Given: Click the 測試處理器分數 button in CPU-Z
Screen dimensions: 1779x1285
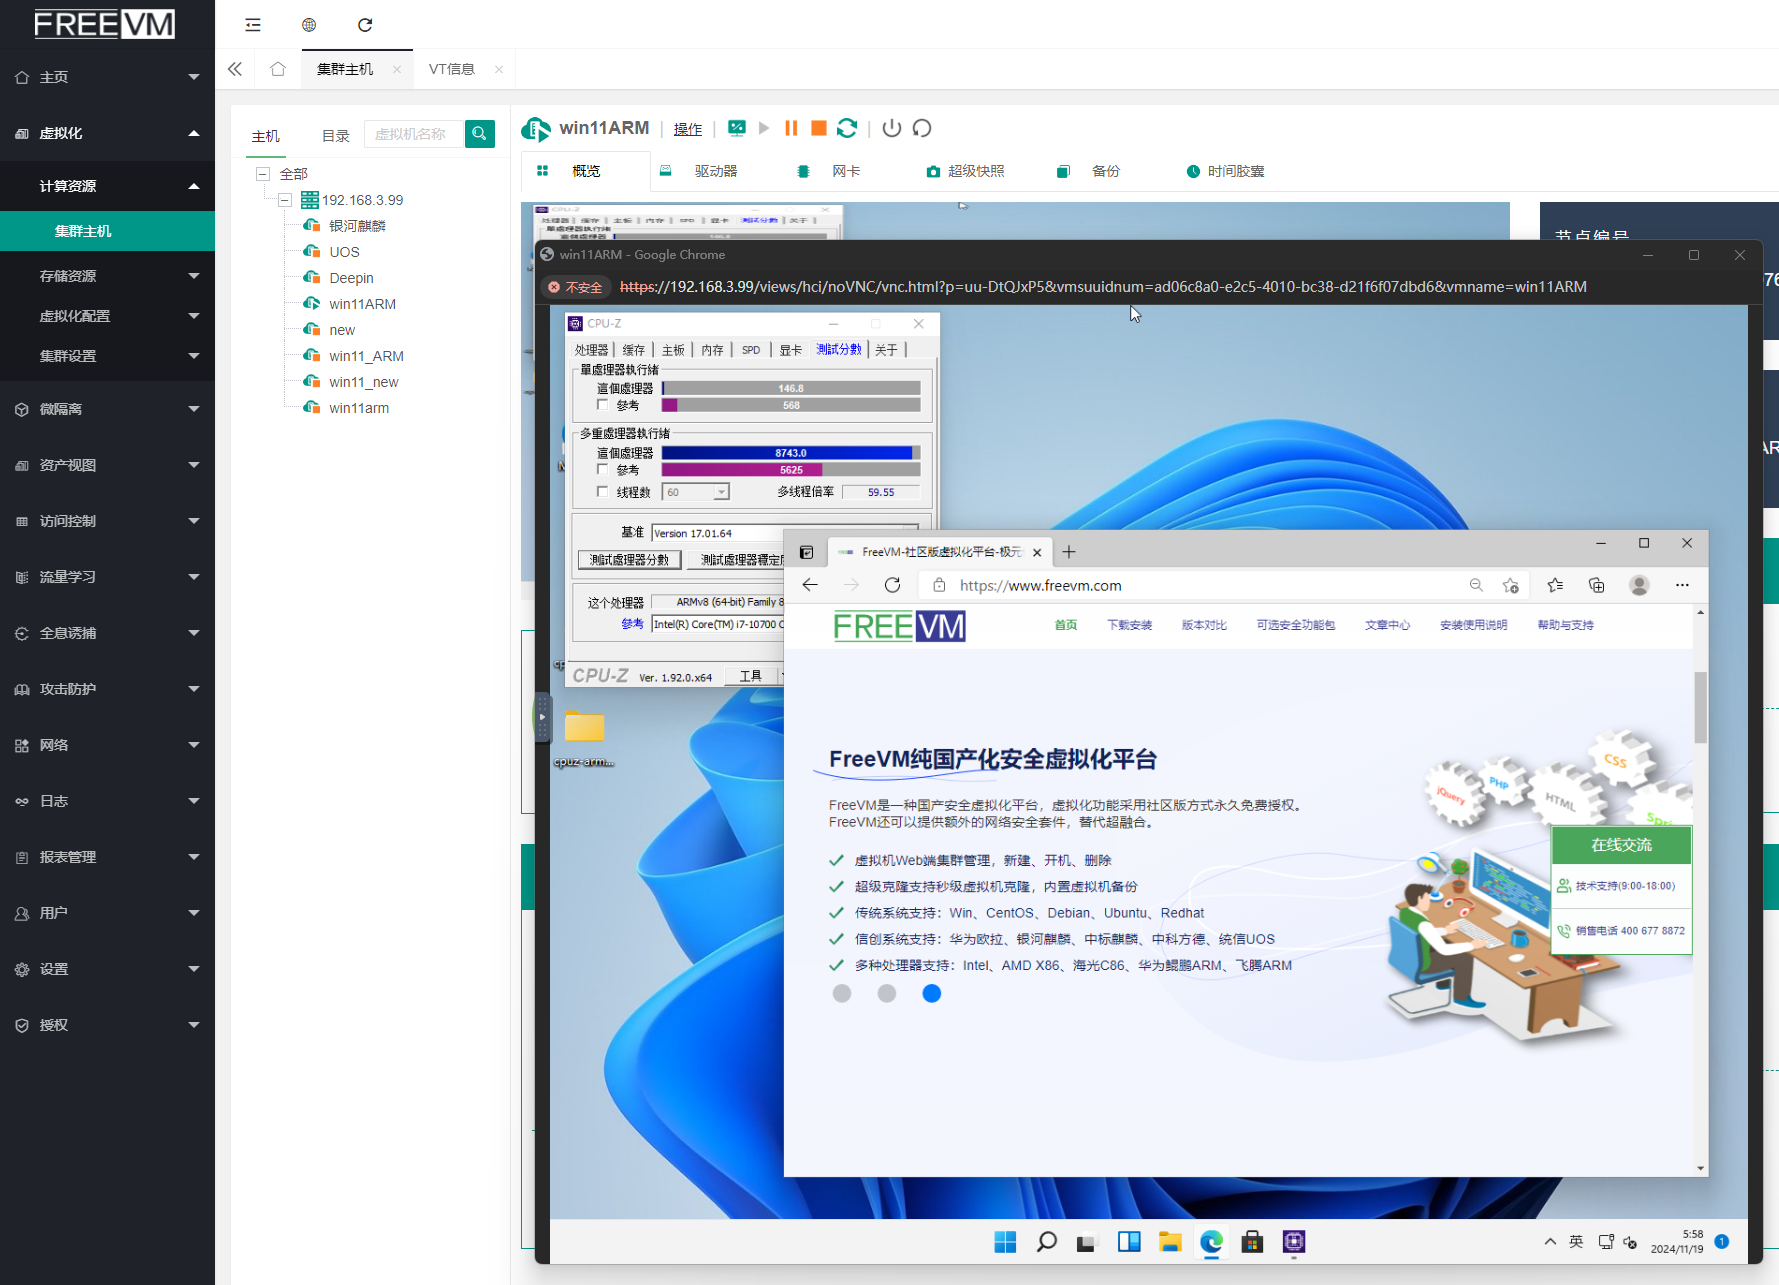Looking at the screenshot, I should (x=629, y=560).
